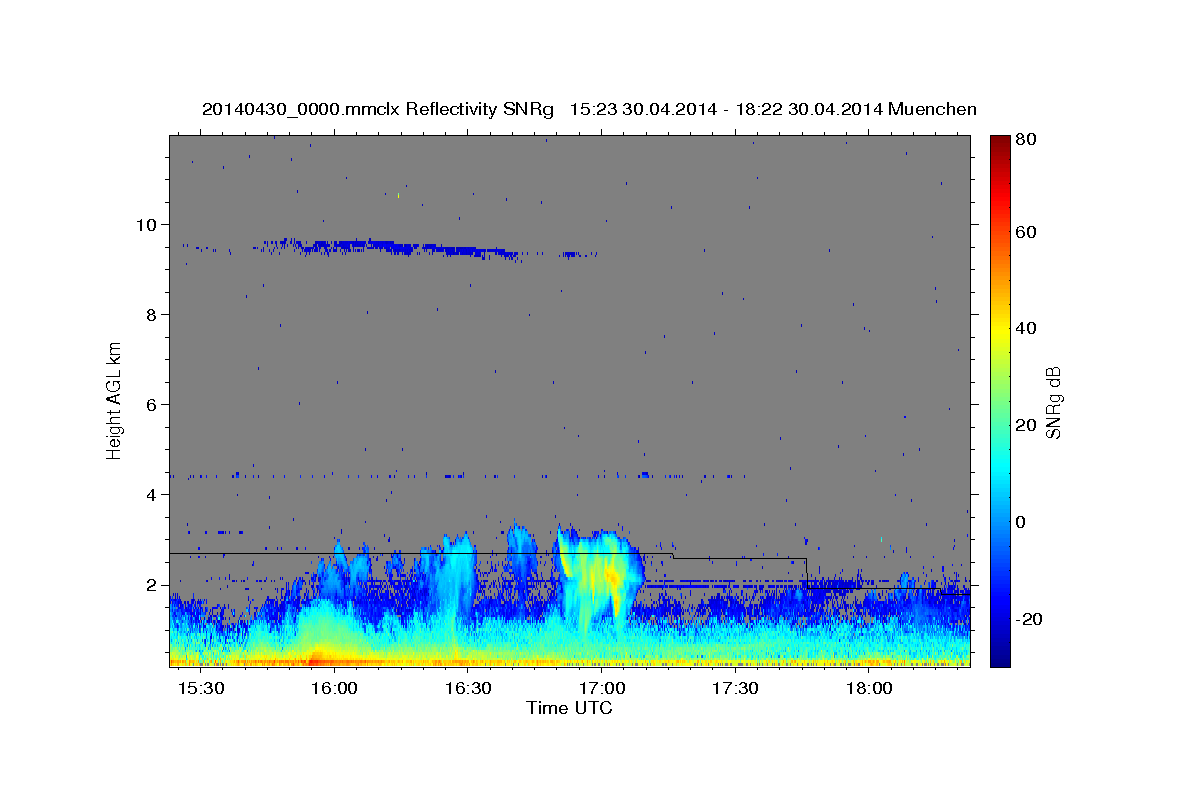The image size is (1200, 800).
Task: Click the height tick label 2
Action: click(151, 584)
